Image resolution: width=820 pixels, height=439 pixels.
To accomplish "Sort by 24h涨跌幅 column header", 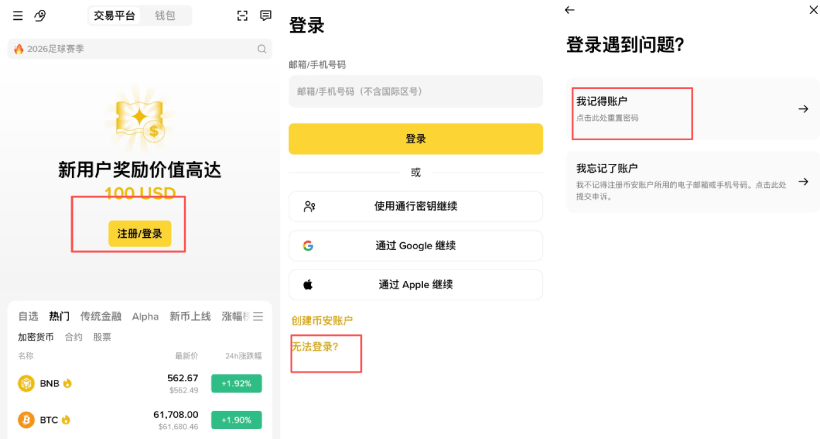I will coord(243,356).
